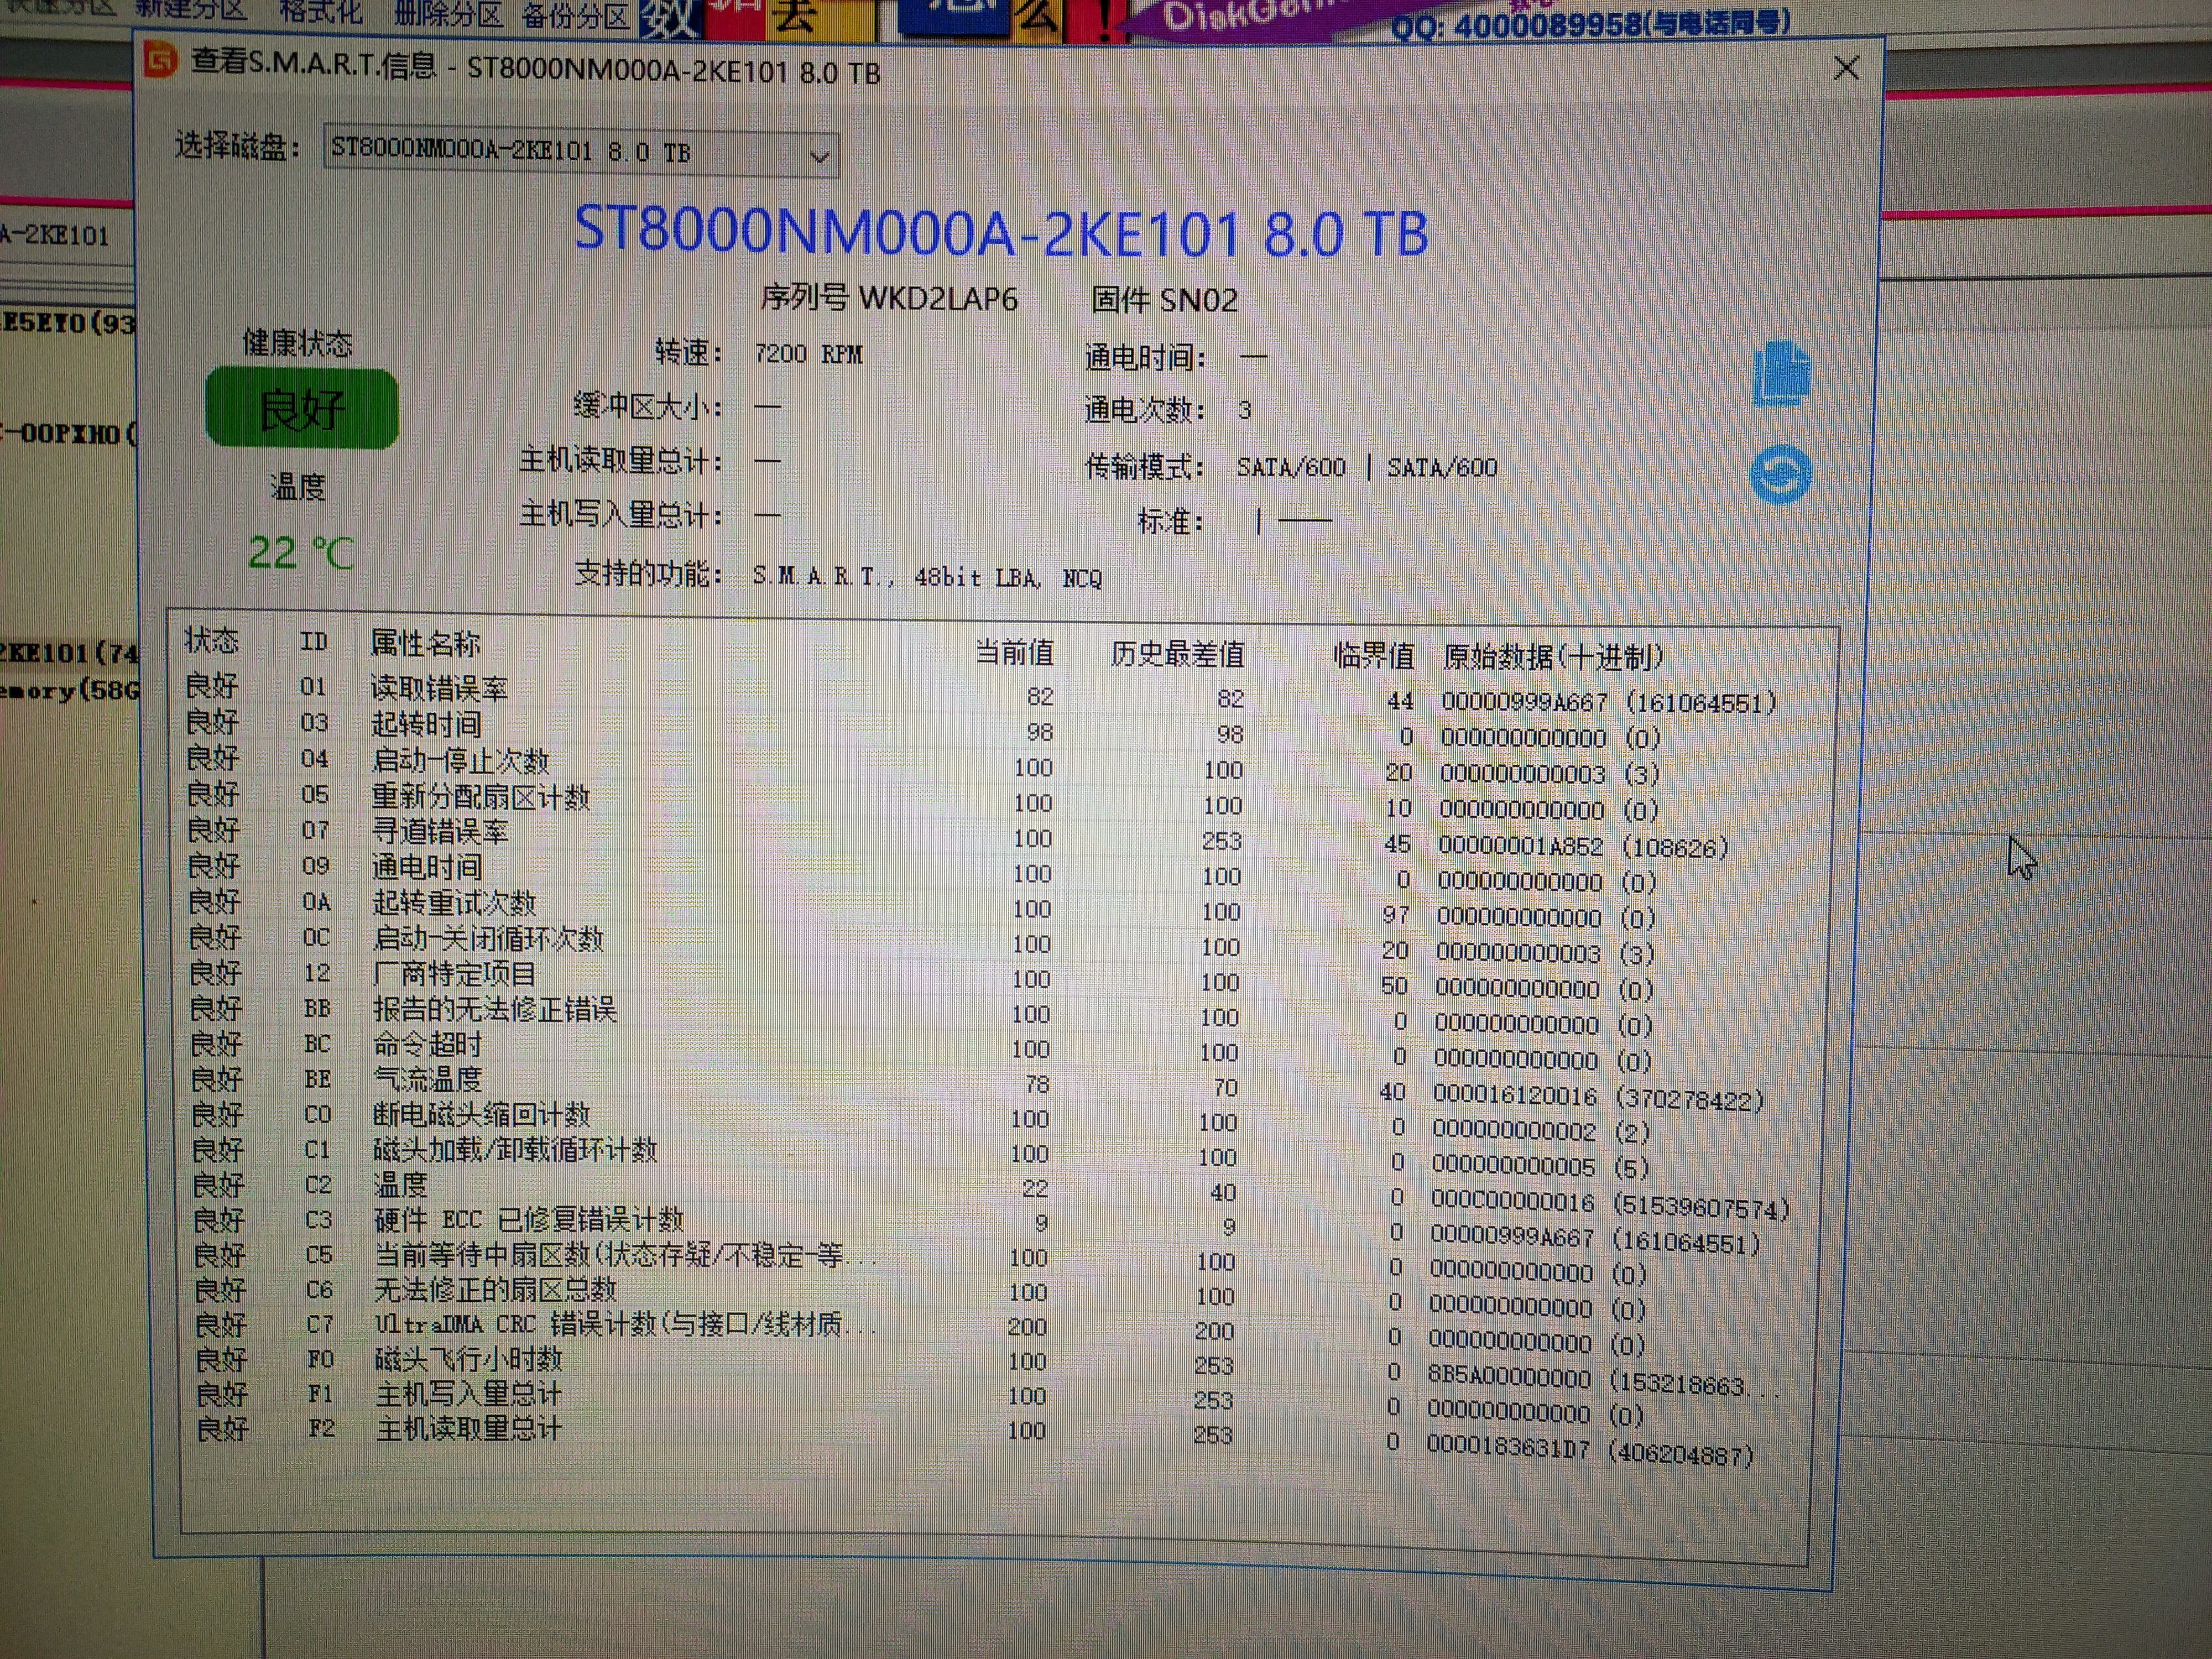Click the serial number WKD2LAP6

(x=938, y=299)
